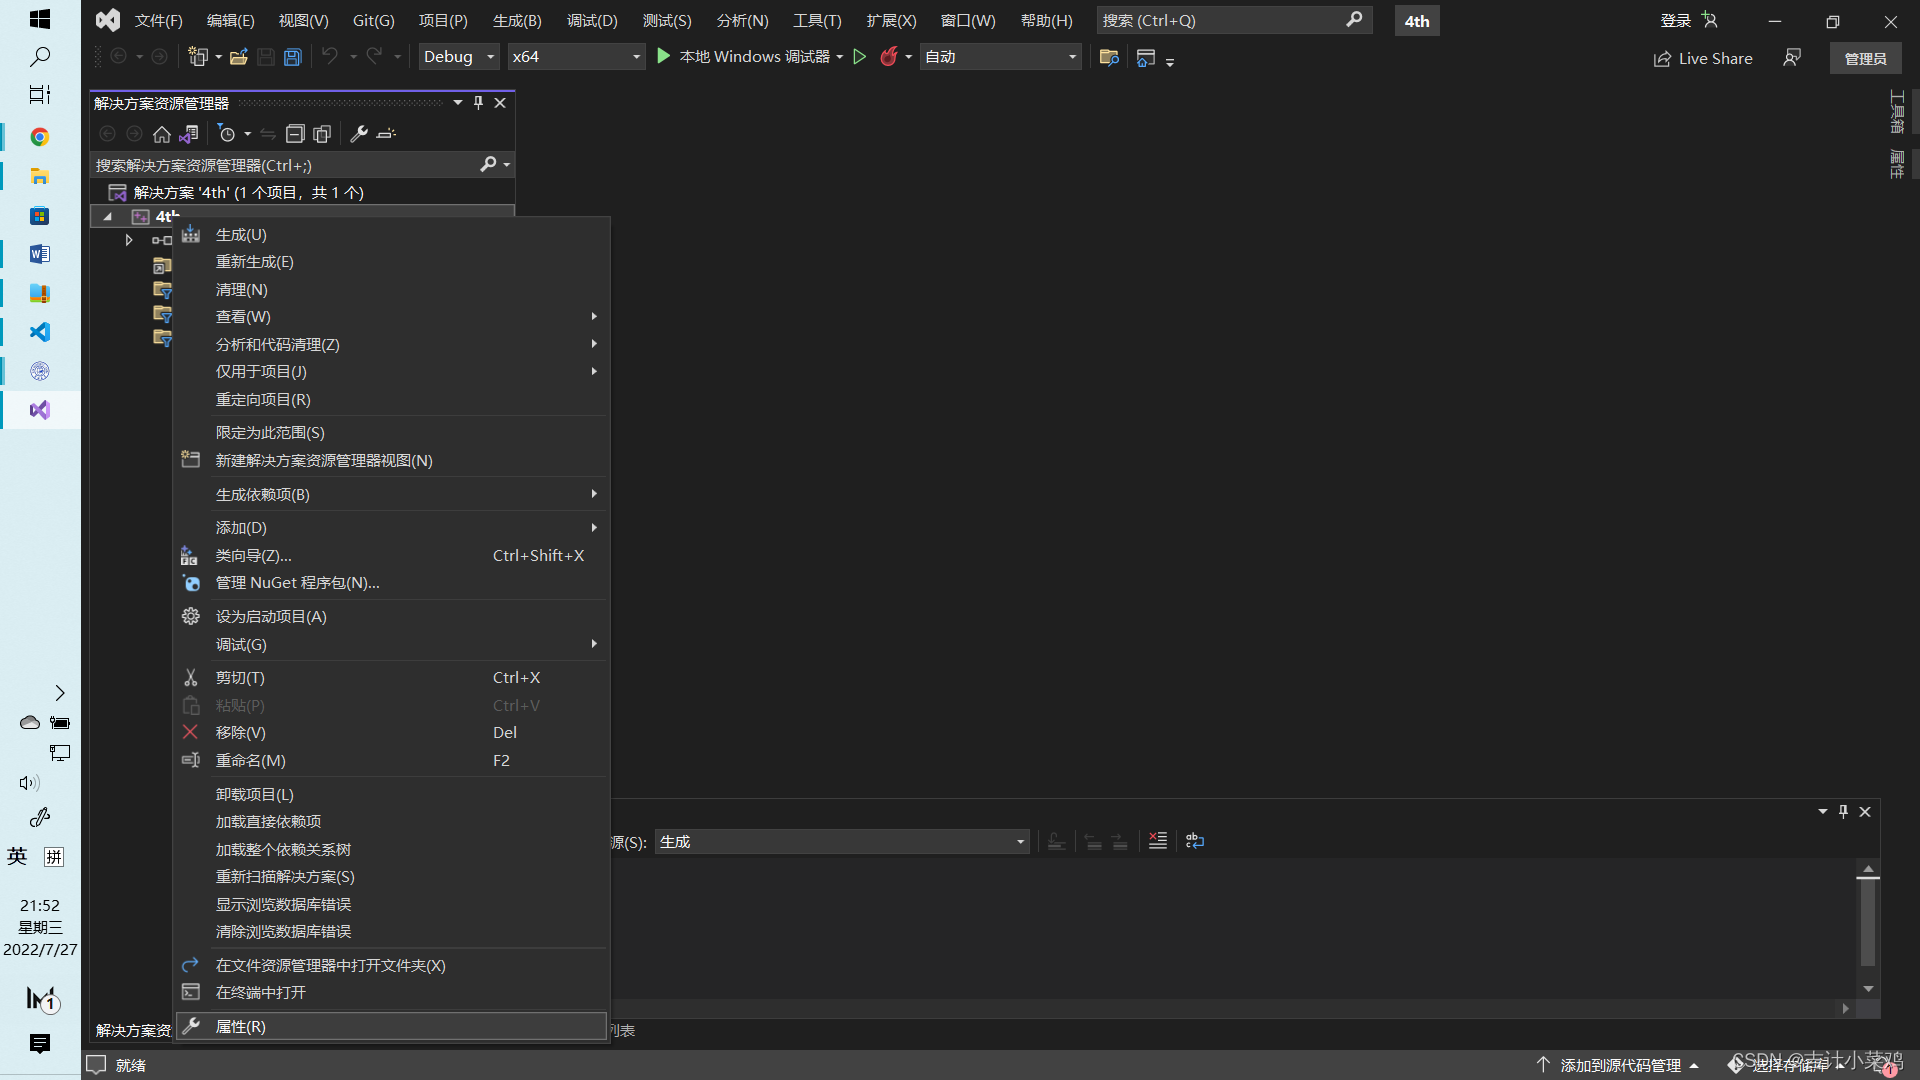Screen dimensions: 1920x1080
Task: Click the Live Share button
Action: [1703, 59]
